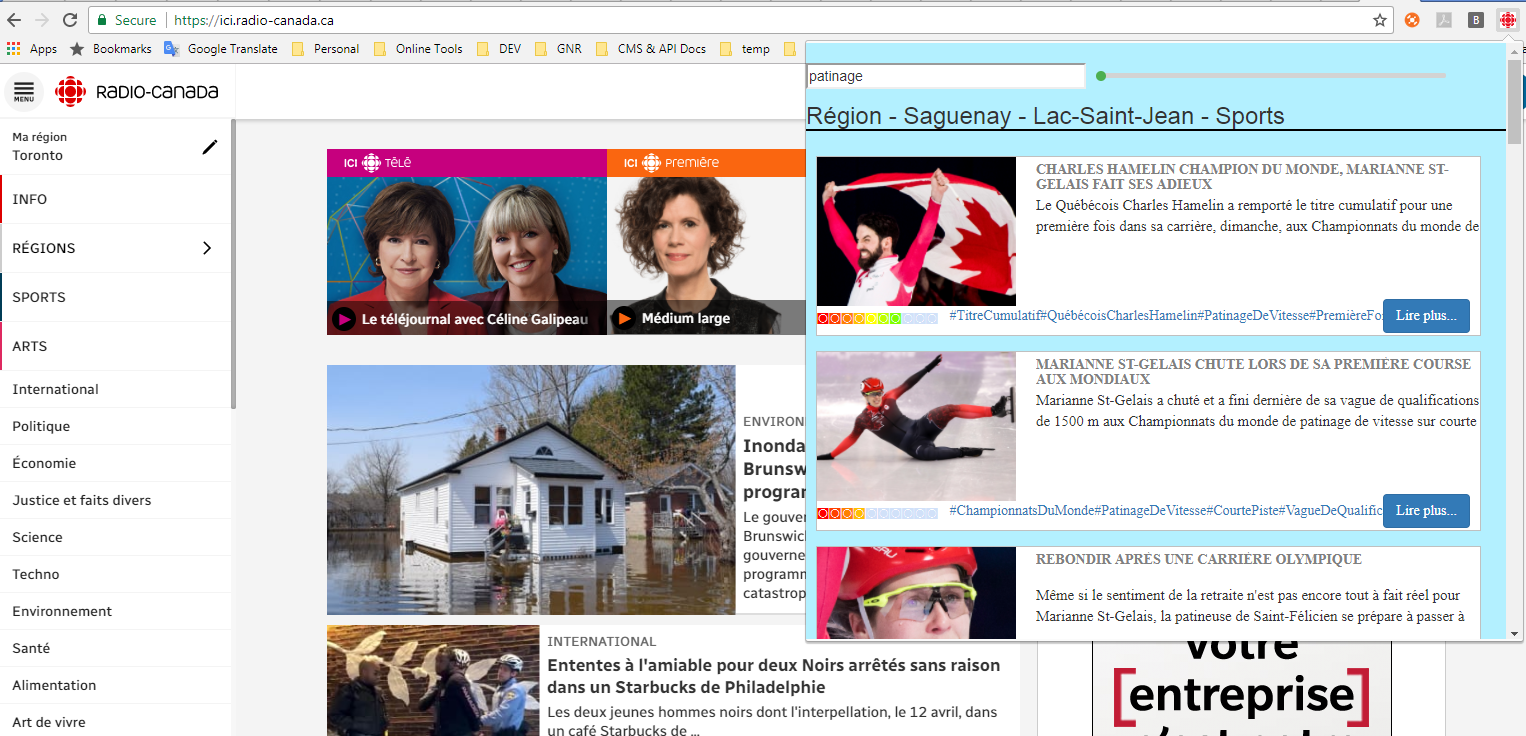The height and width of the screenshot is (736, 1526).
Task: Adjust the green slider in the popup
Action: coord(1101,75)
